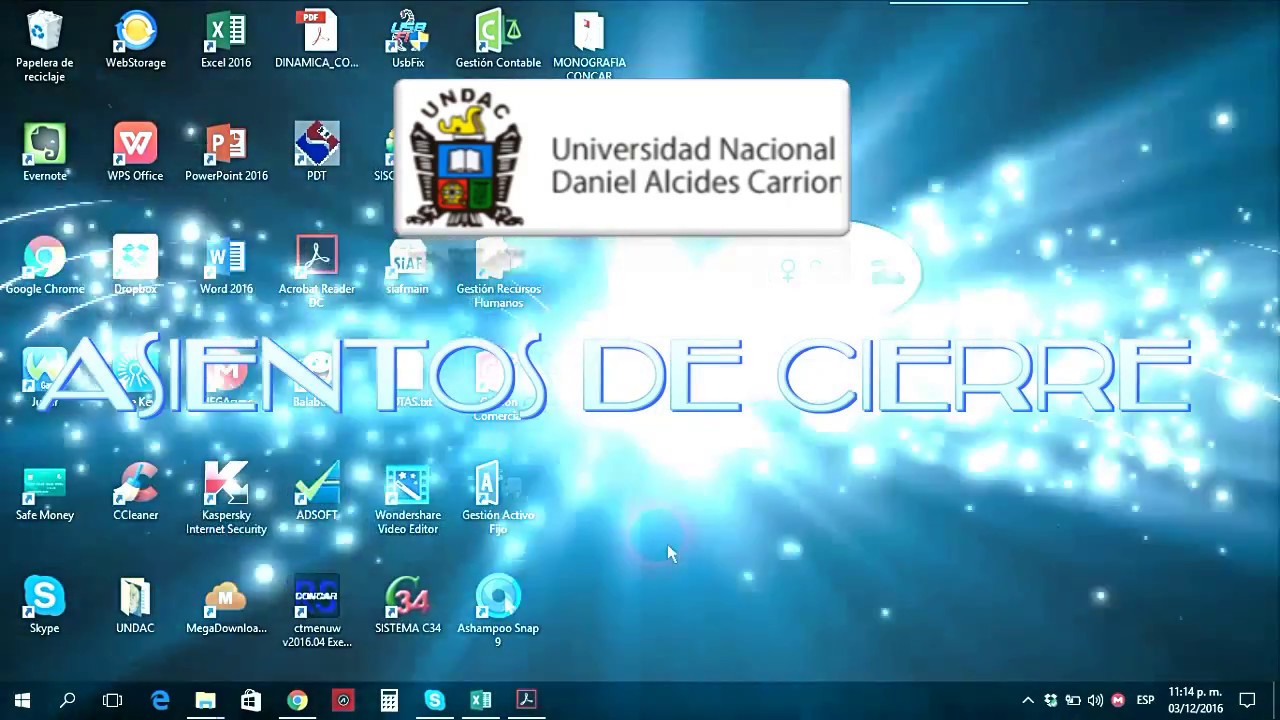This screenshot has height=720, width=1280.
Task: Click red square taskbar app beside Calculator
Action: 343,700
